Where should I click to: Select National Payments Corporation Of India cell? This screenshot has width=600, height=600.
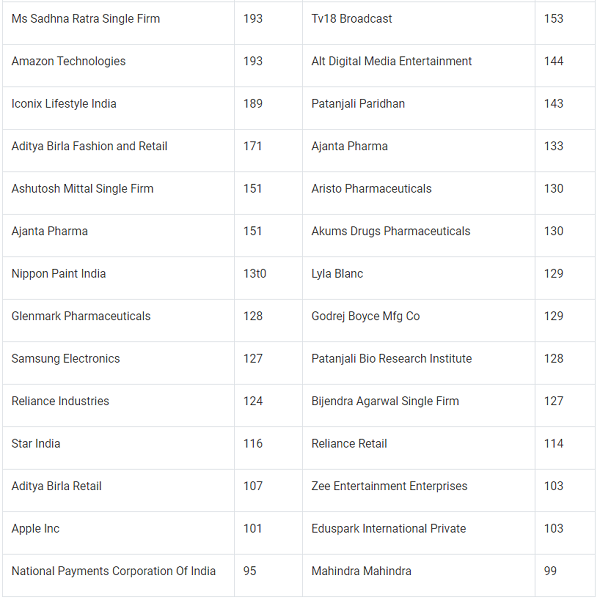pos(113,571)
